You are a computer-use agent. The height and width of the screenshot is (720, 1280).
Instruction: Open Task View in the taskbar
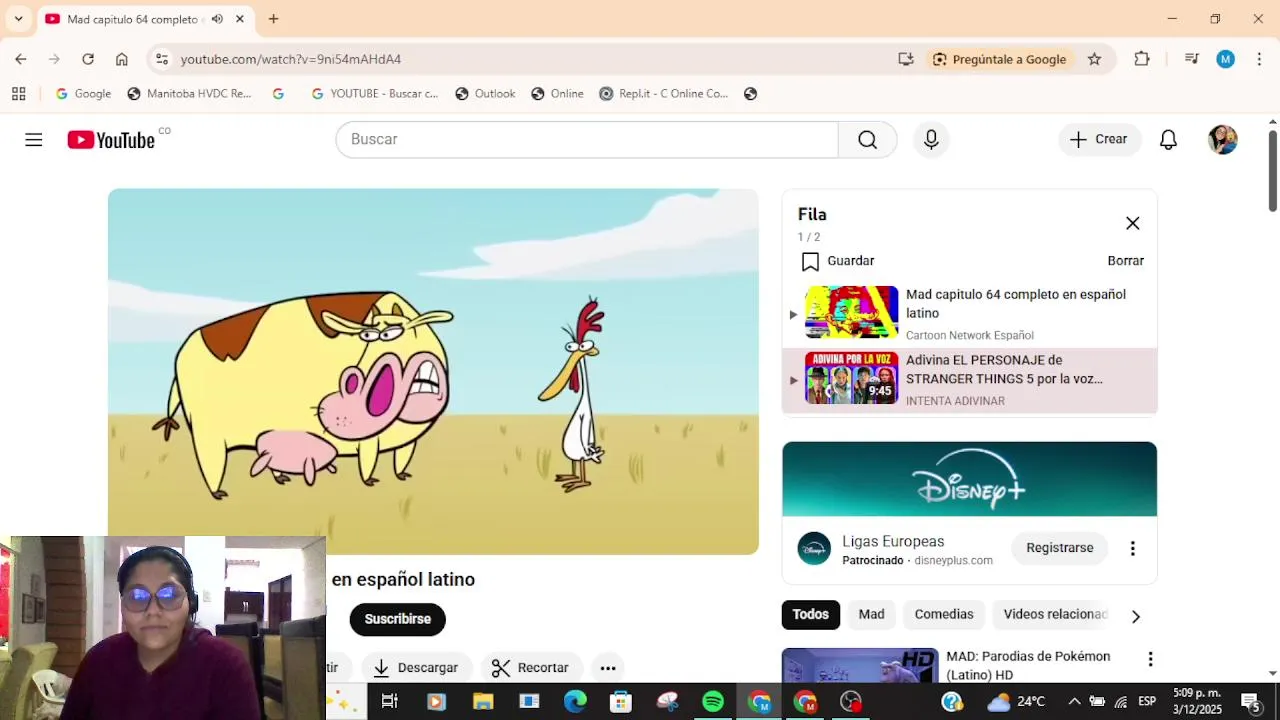[390, 702]
